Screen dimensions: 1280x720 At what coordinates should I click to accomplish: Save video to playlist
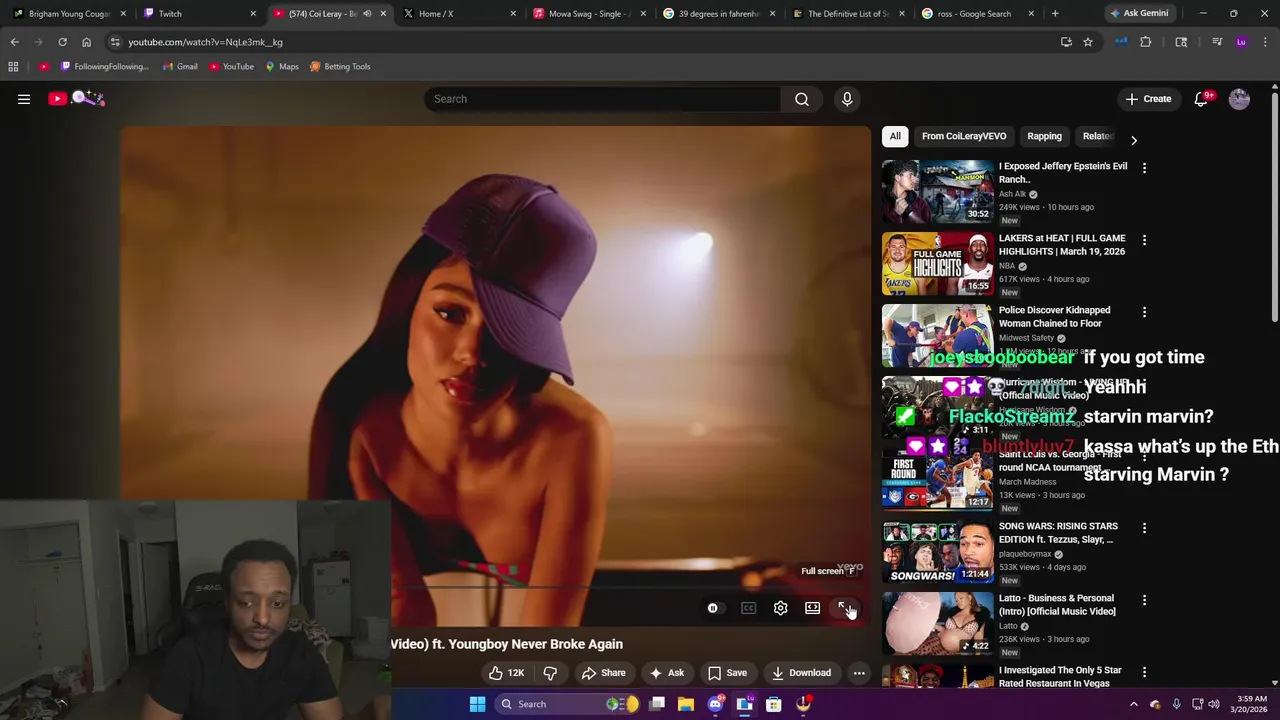[x=727, y=673]
